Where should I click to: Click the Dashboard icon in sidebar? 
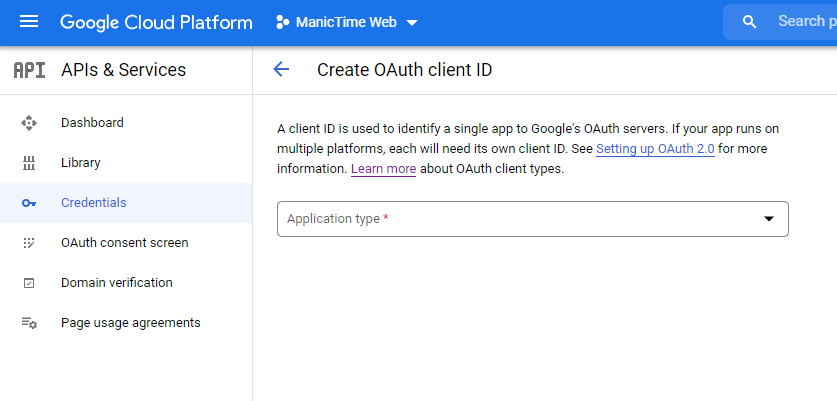pos(29,123)
